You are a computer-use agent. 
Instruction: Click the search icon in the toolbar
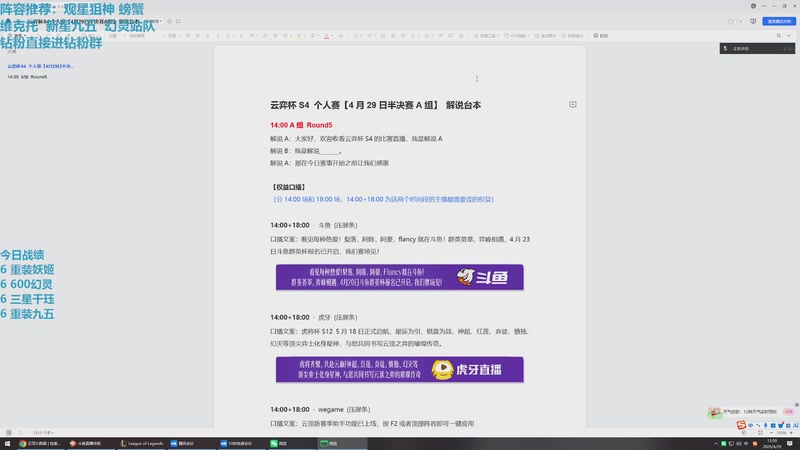779,36
